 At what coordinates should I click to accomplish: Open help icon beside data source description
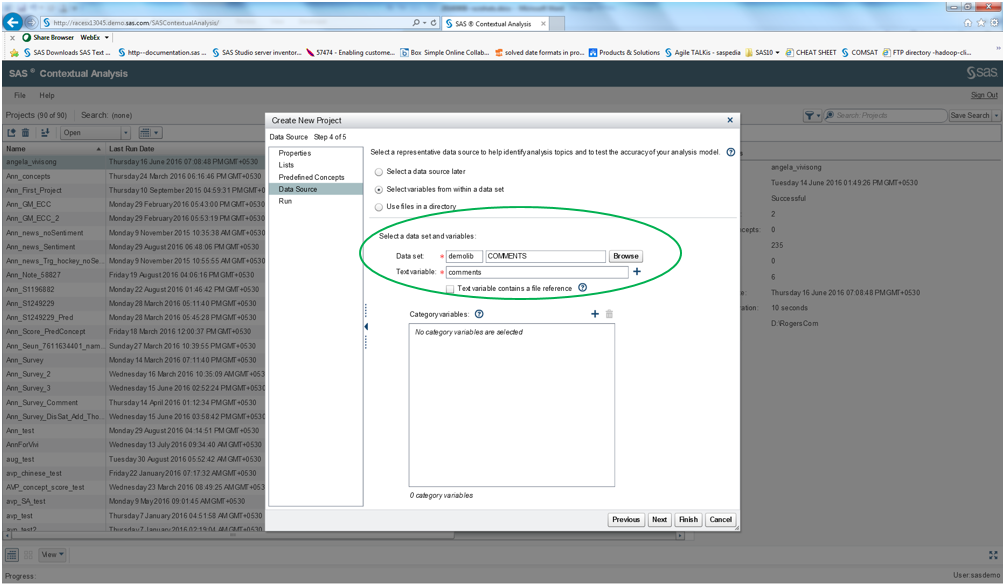click(731, 152)
